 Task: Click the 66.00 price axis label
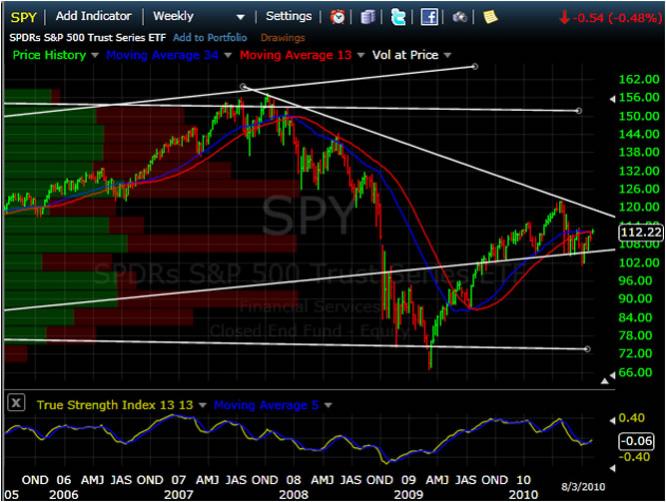tap(635, 372)
